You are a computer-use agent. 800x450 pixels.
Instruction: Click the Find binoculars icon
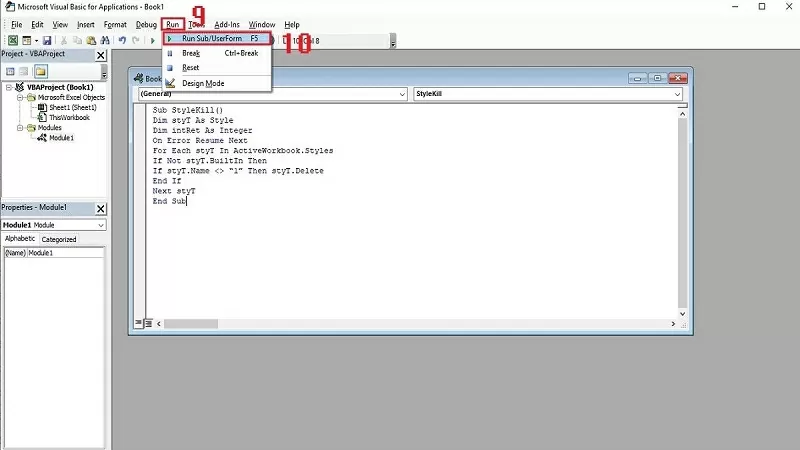[105, 40]
